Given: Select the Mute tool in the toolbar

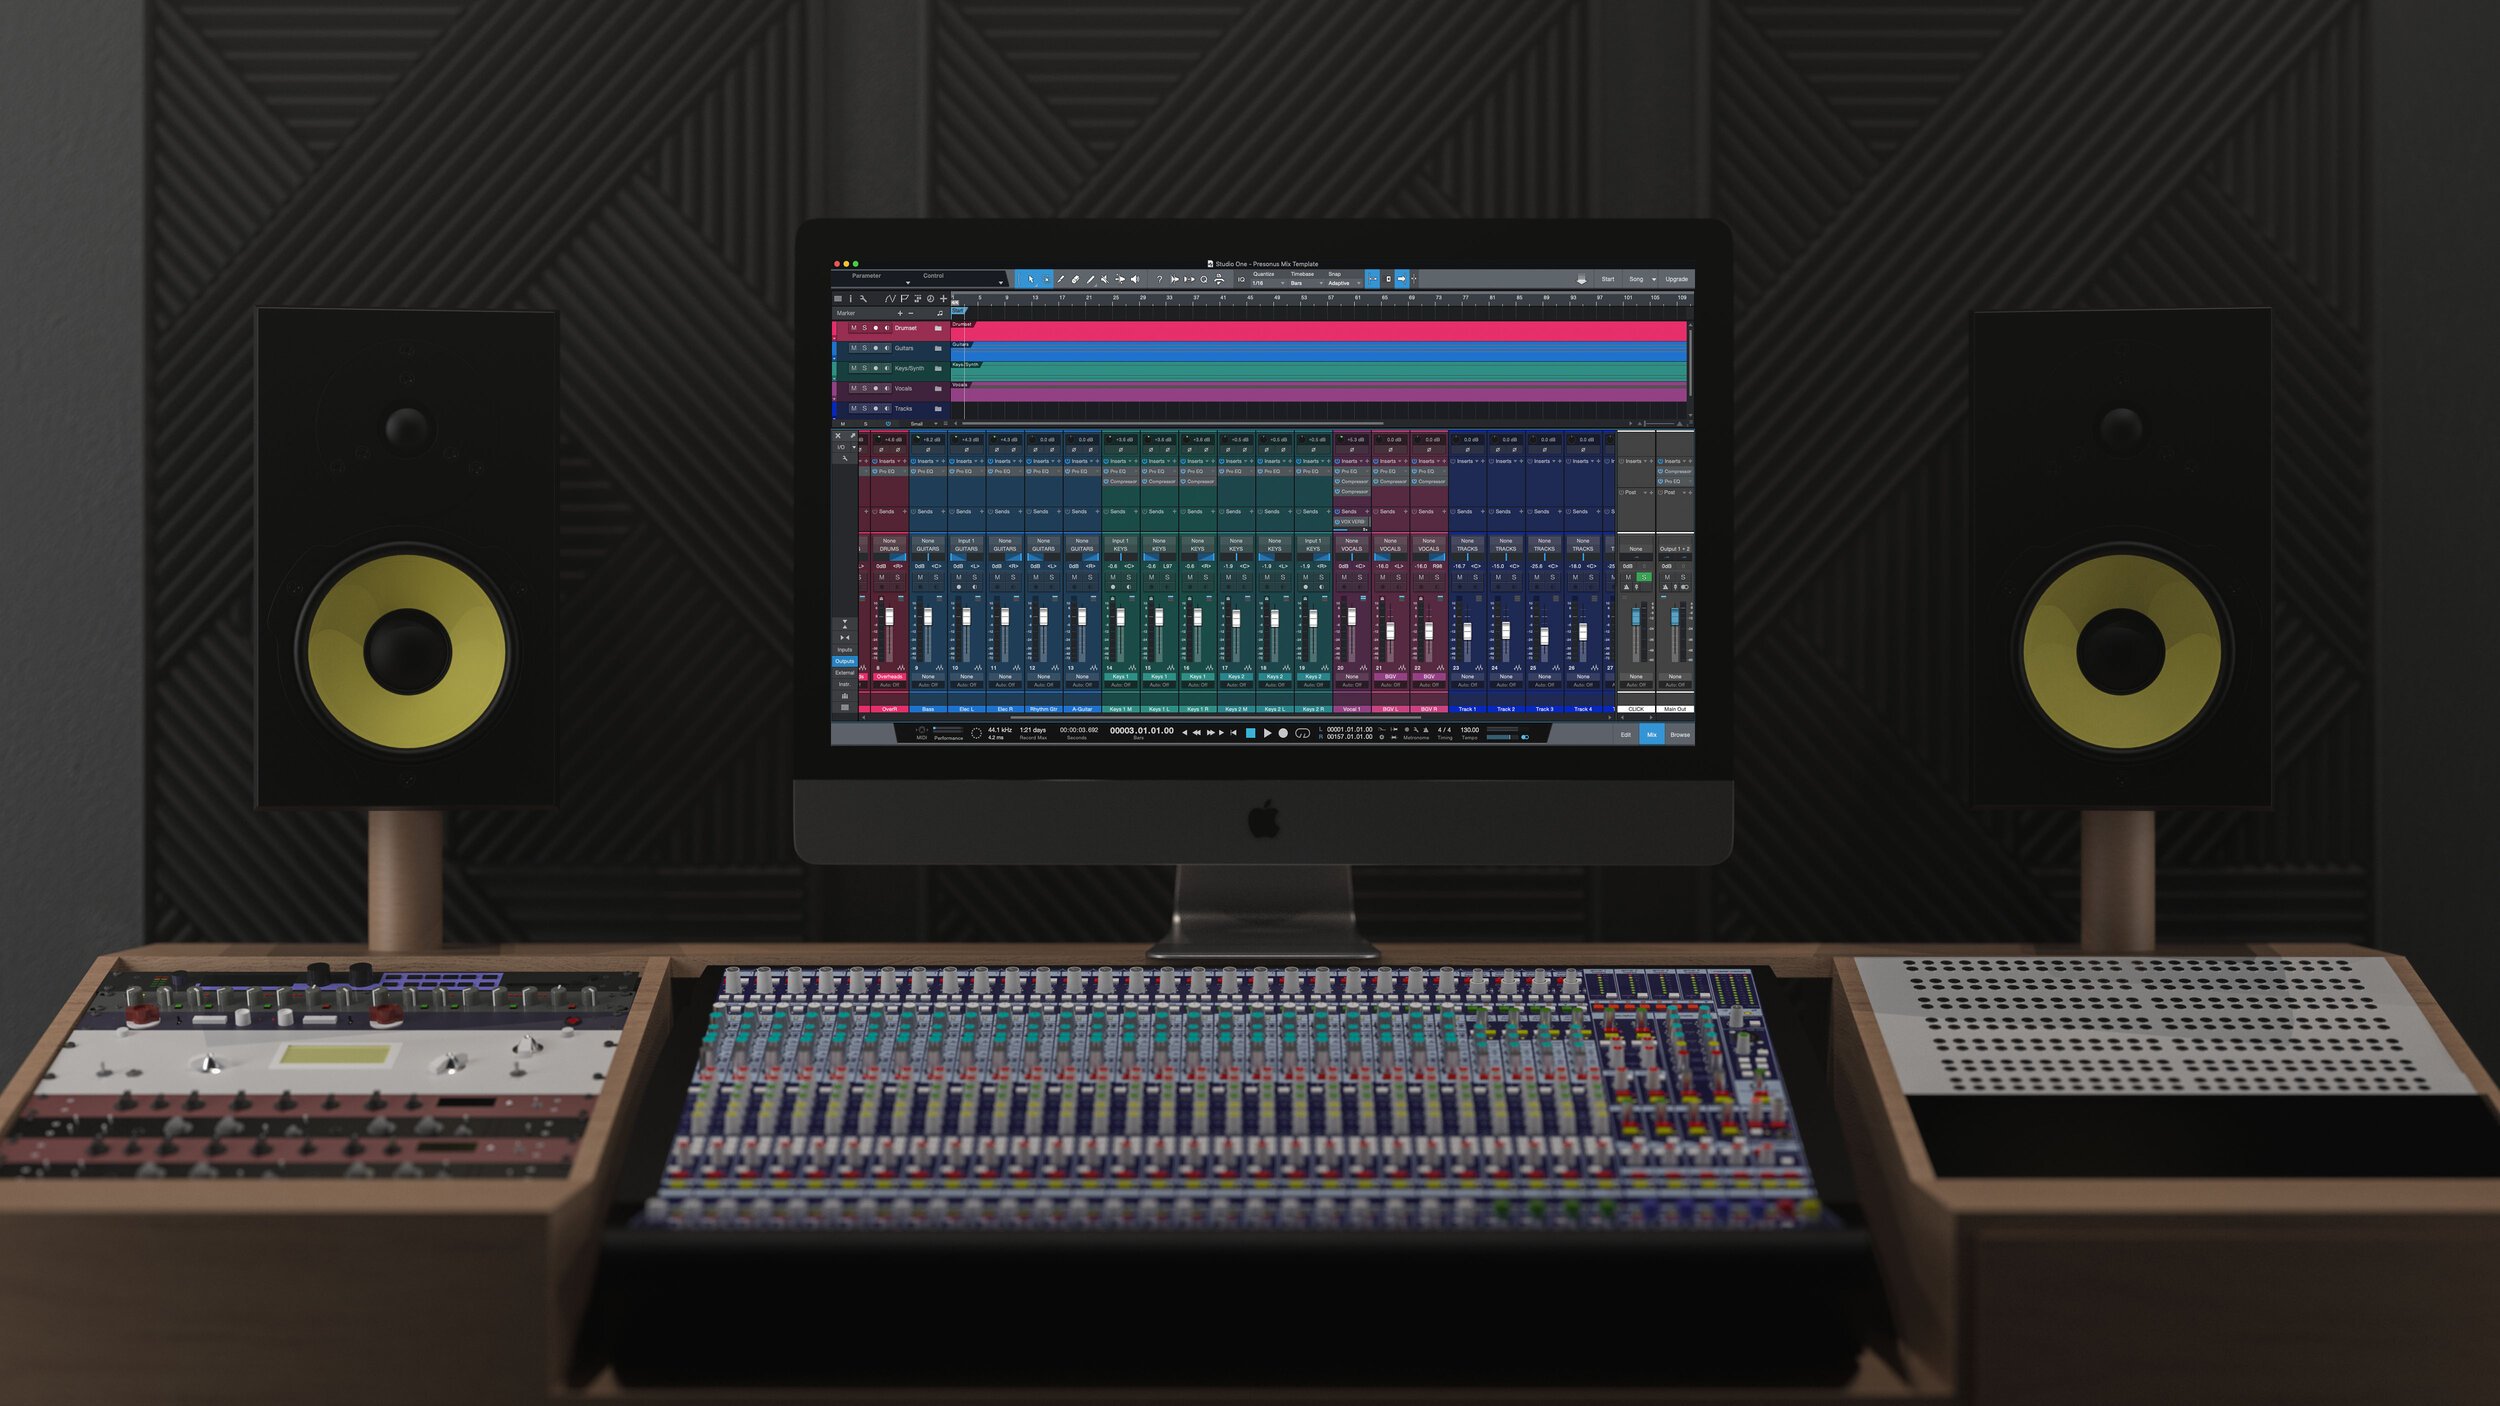Looking at the screenshot, I should pyautogui.click(x=1104, y=279).
